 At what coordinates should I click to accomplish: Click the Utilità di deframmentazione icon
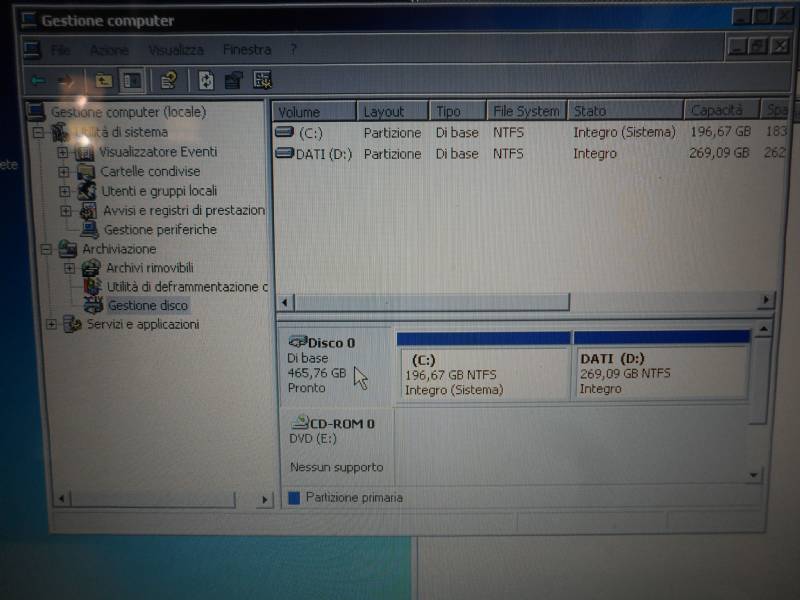click(92, 287)
